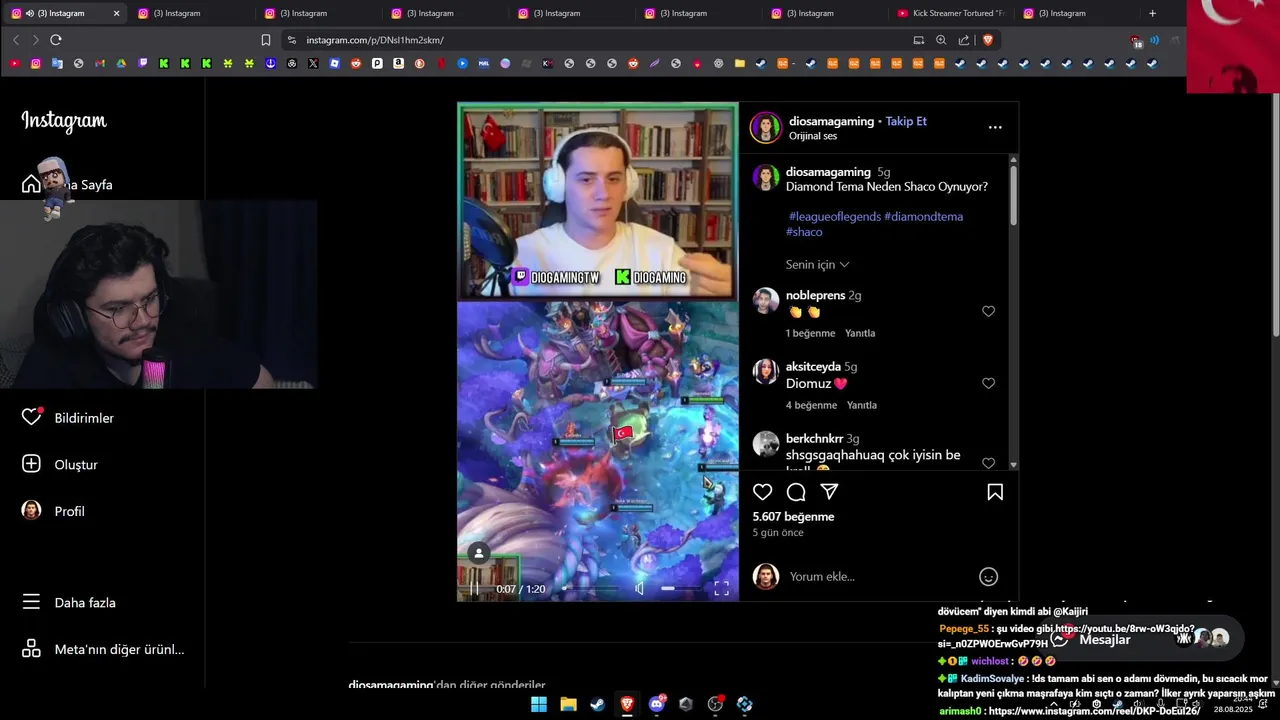This screenshot has height=720, width=1280.
Task: Open the Google Drive bookmark
Action: tap(121, 63)
